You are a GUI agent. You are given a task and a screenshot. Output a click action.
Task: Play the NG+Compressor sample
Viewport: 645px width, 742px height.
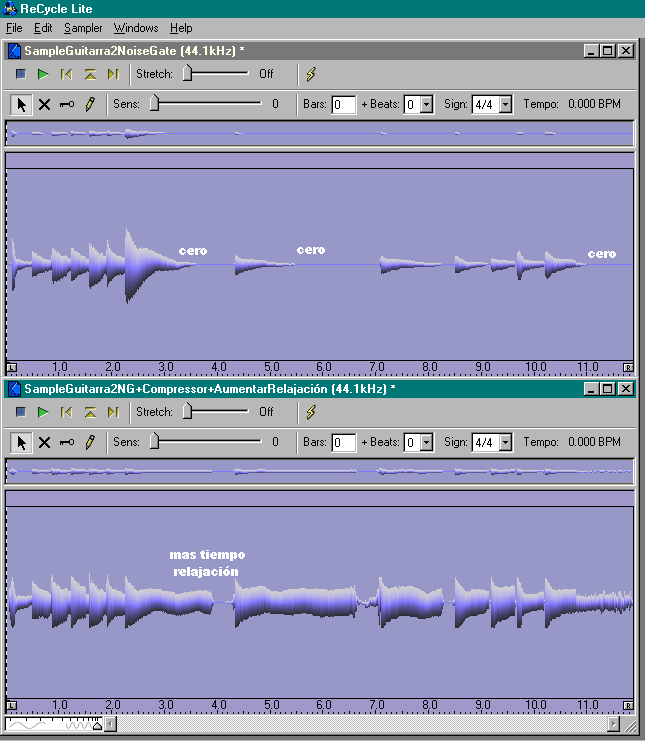(43, 412)
